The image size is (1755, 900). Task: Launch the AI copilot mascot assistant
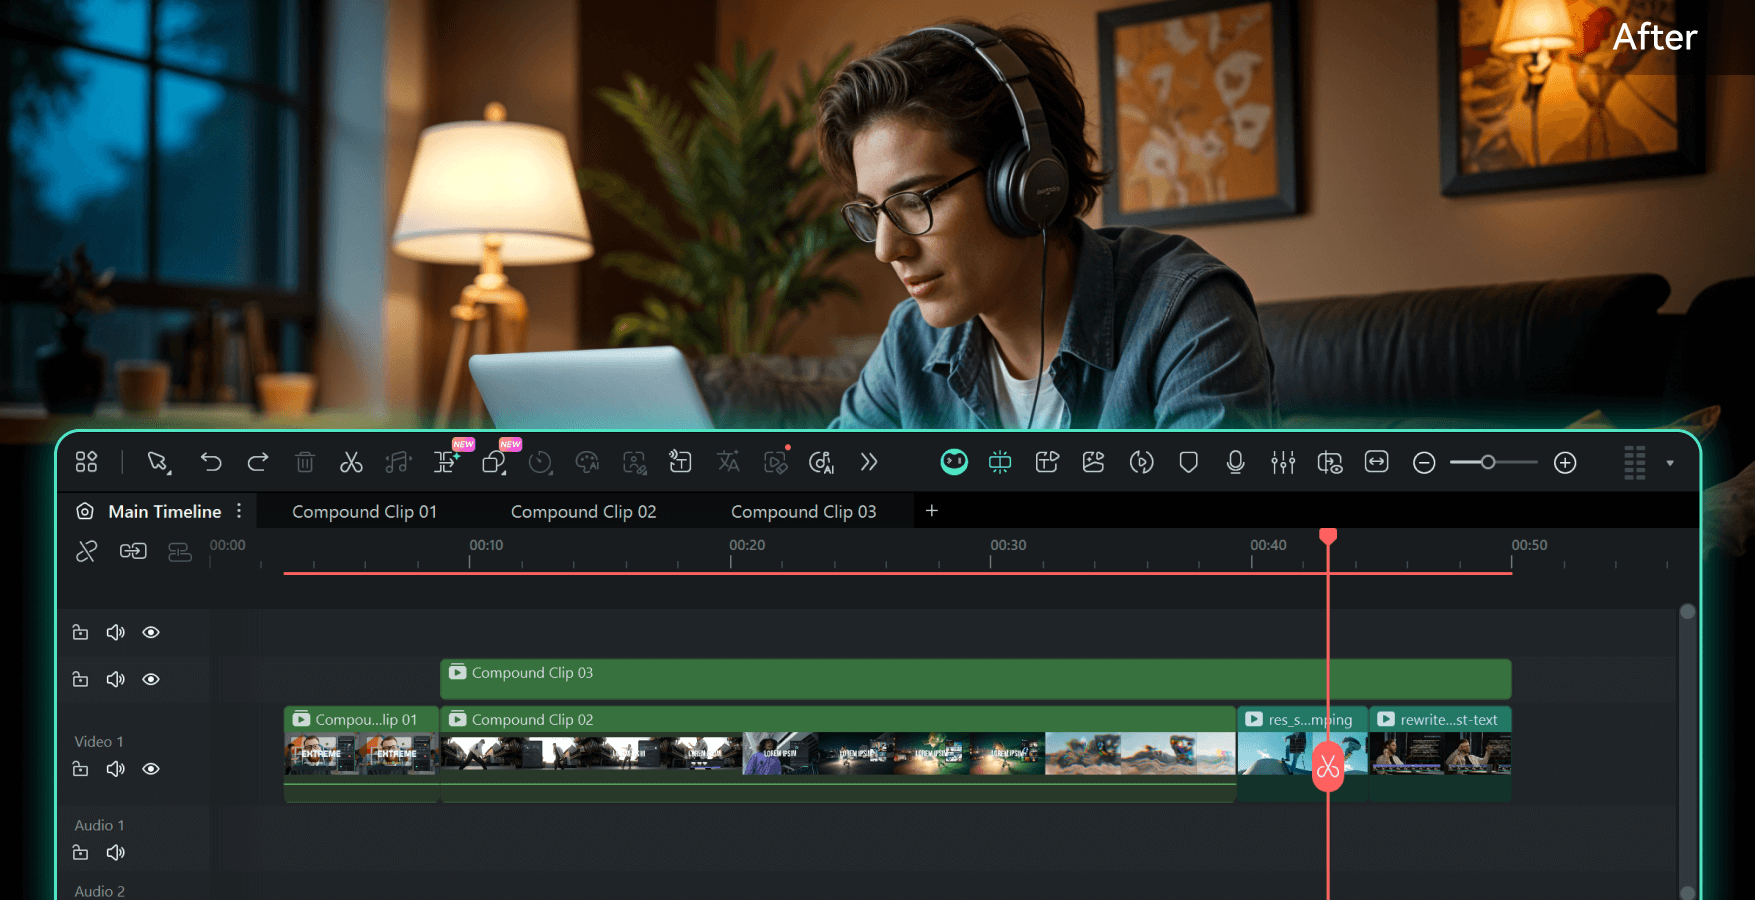point(954,462)
